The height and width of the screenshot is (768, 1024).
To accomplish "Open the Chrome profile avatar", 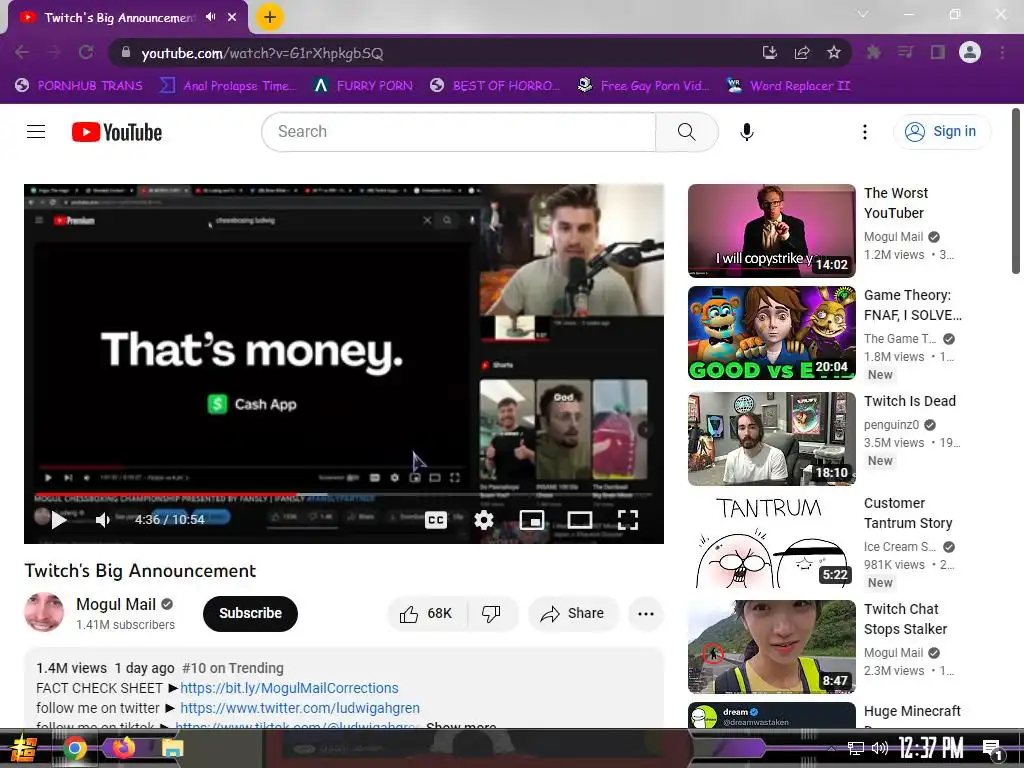I will click(x=970, y=52).
